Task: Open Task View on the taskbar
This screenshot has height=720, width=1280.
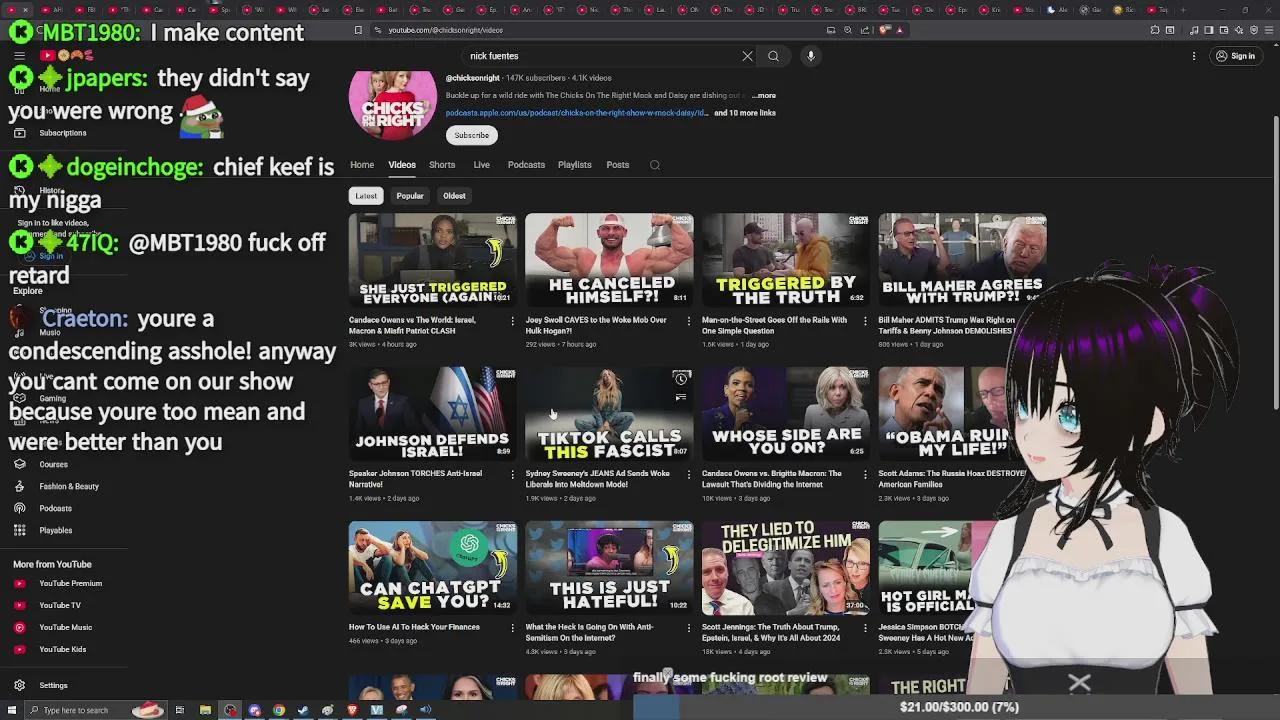Action: (x=180, y=710)
